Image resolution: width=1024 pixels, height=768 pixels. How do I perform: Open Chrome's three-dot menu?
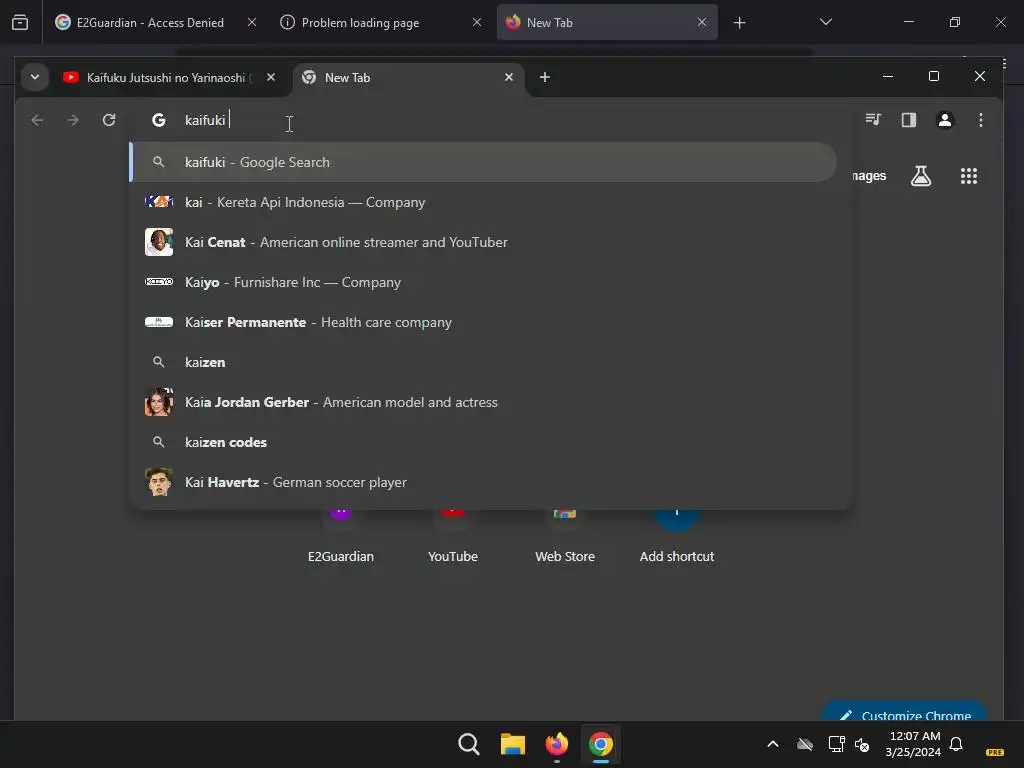tap(981, 120)
